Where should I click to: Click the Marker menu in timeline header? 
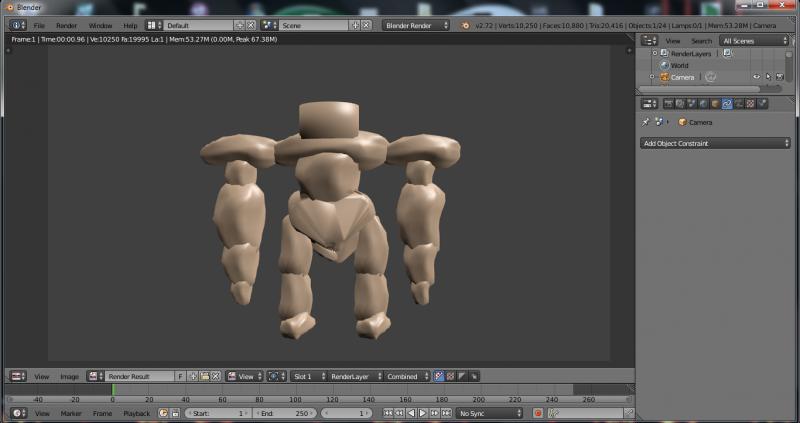tap(71, 413)
